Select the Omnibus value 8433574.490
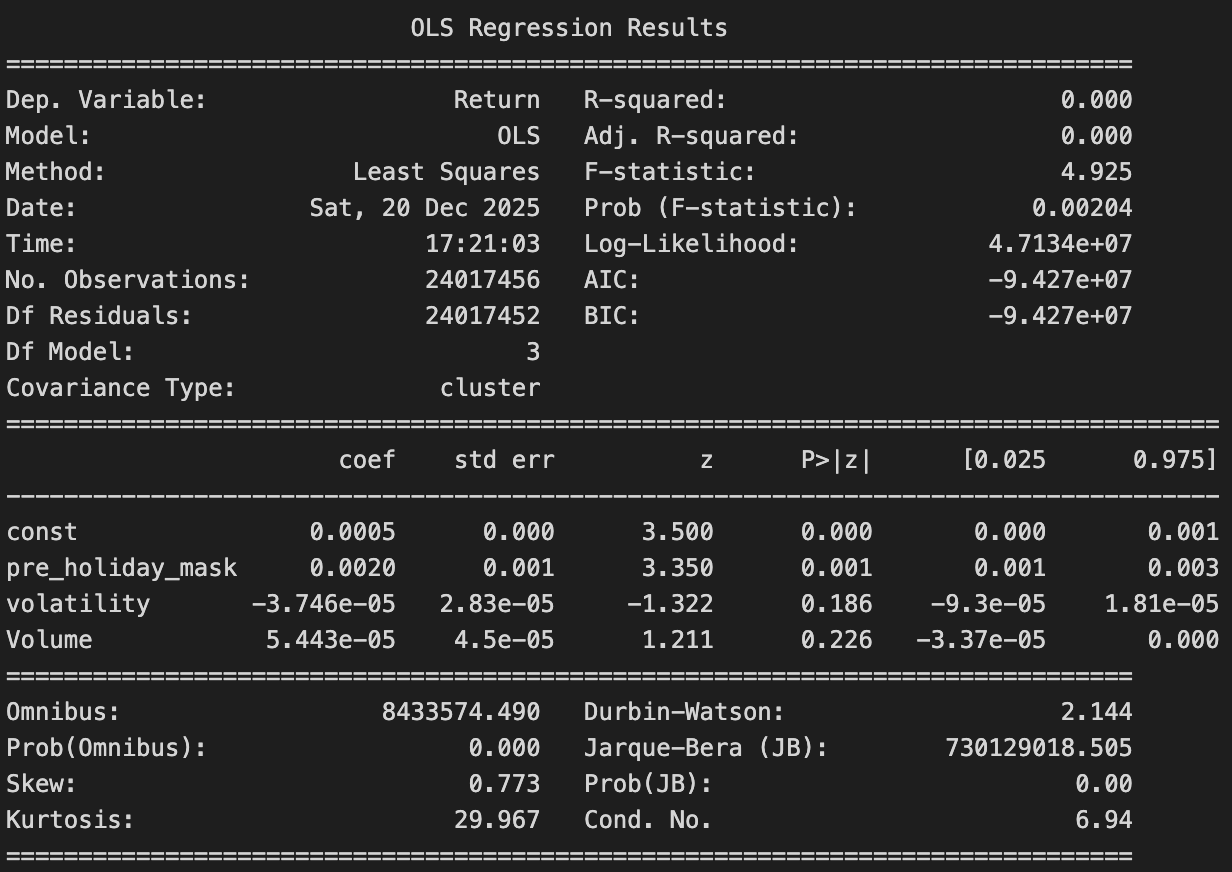Viewport: 1232px width, 872px height. pyautogui.click(x=460, y=712)
